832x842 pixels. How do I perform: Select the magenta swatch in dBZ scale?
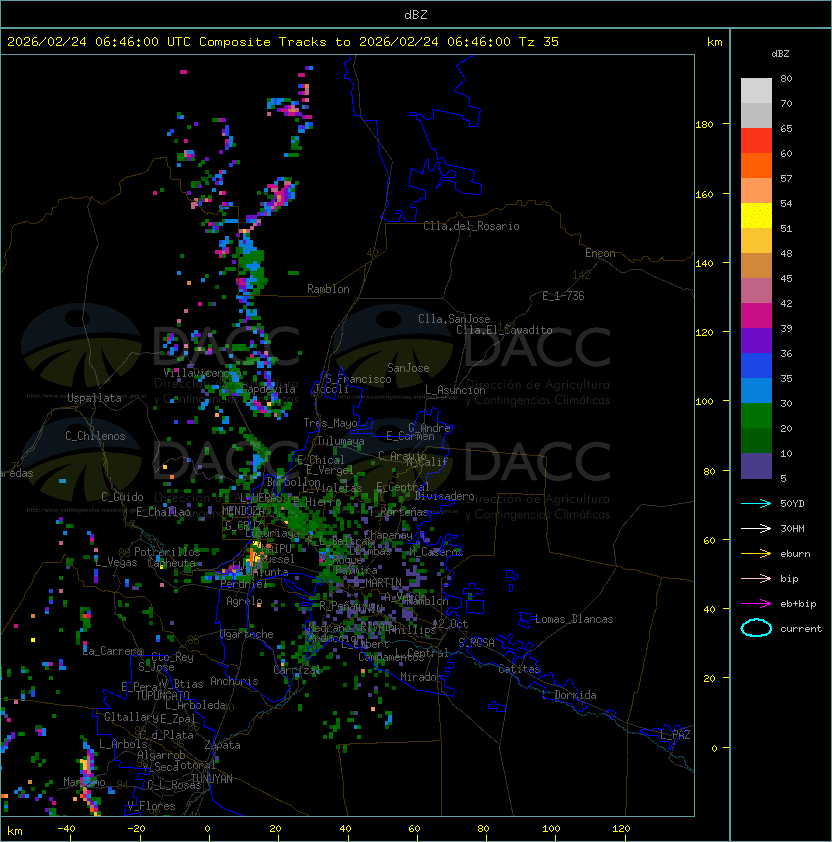tap(756, 316)
